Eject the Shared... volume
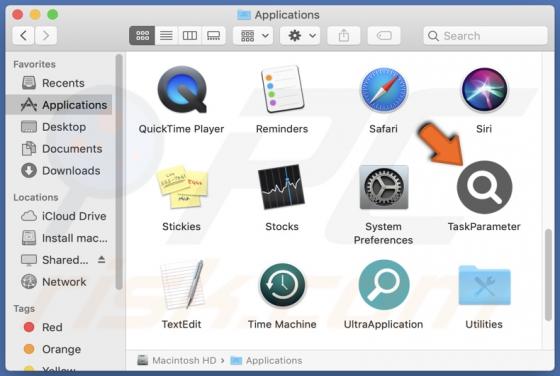560x376 pixels. click(x=101, y=260)
